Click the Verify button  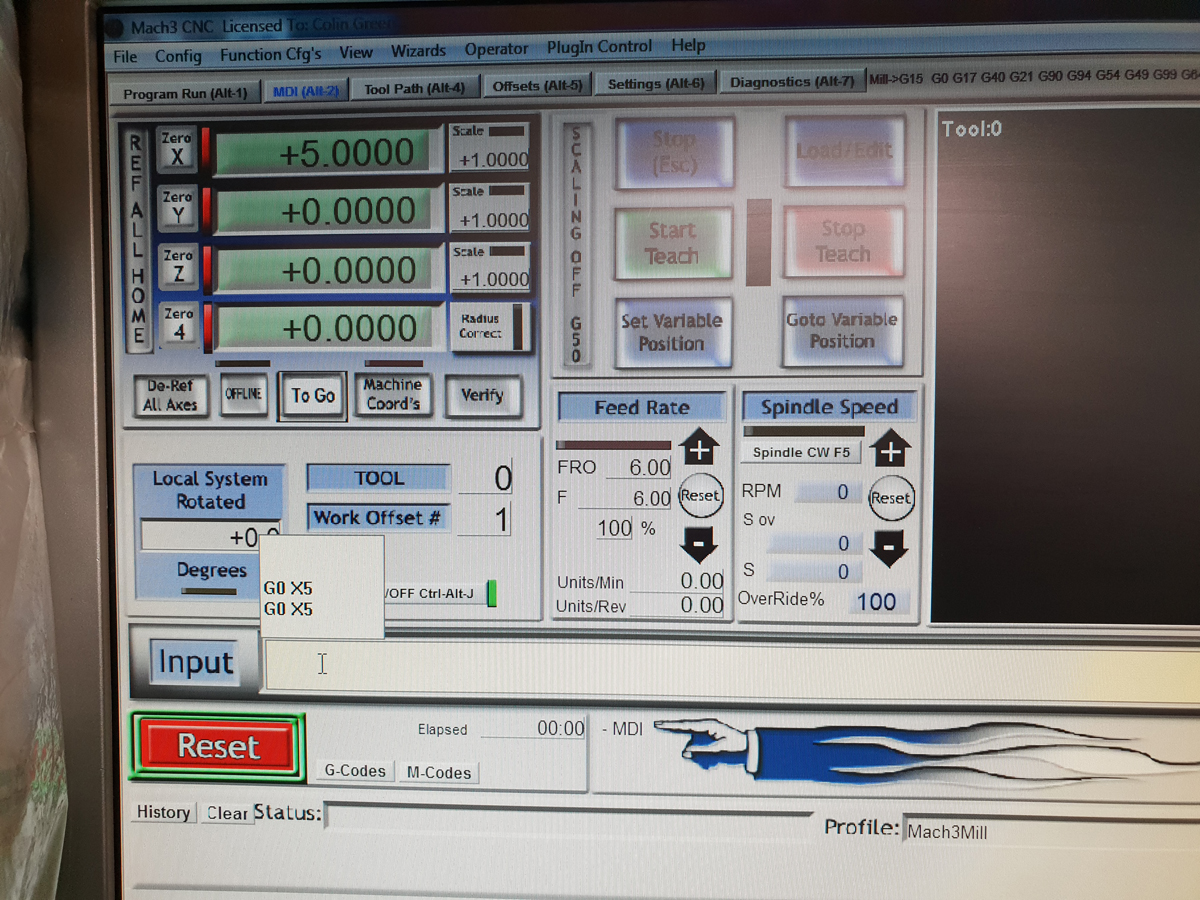pos(482,395)
